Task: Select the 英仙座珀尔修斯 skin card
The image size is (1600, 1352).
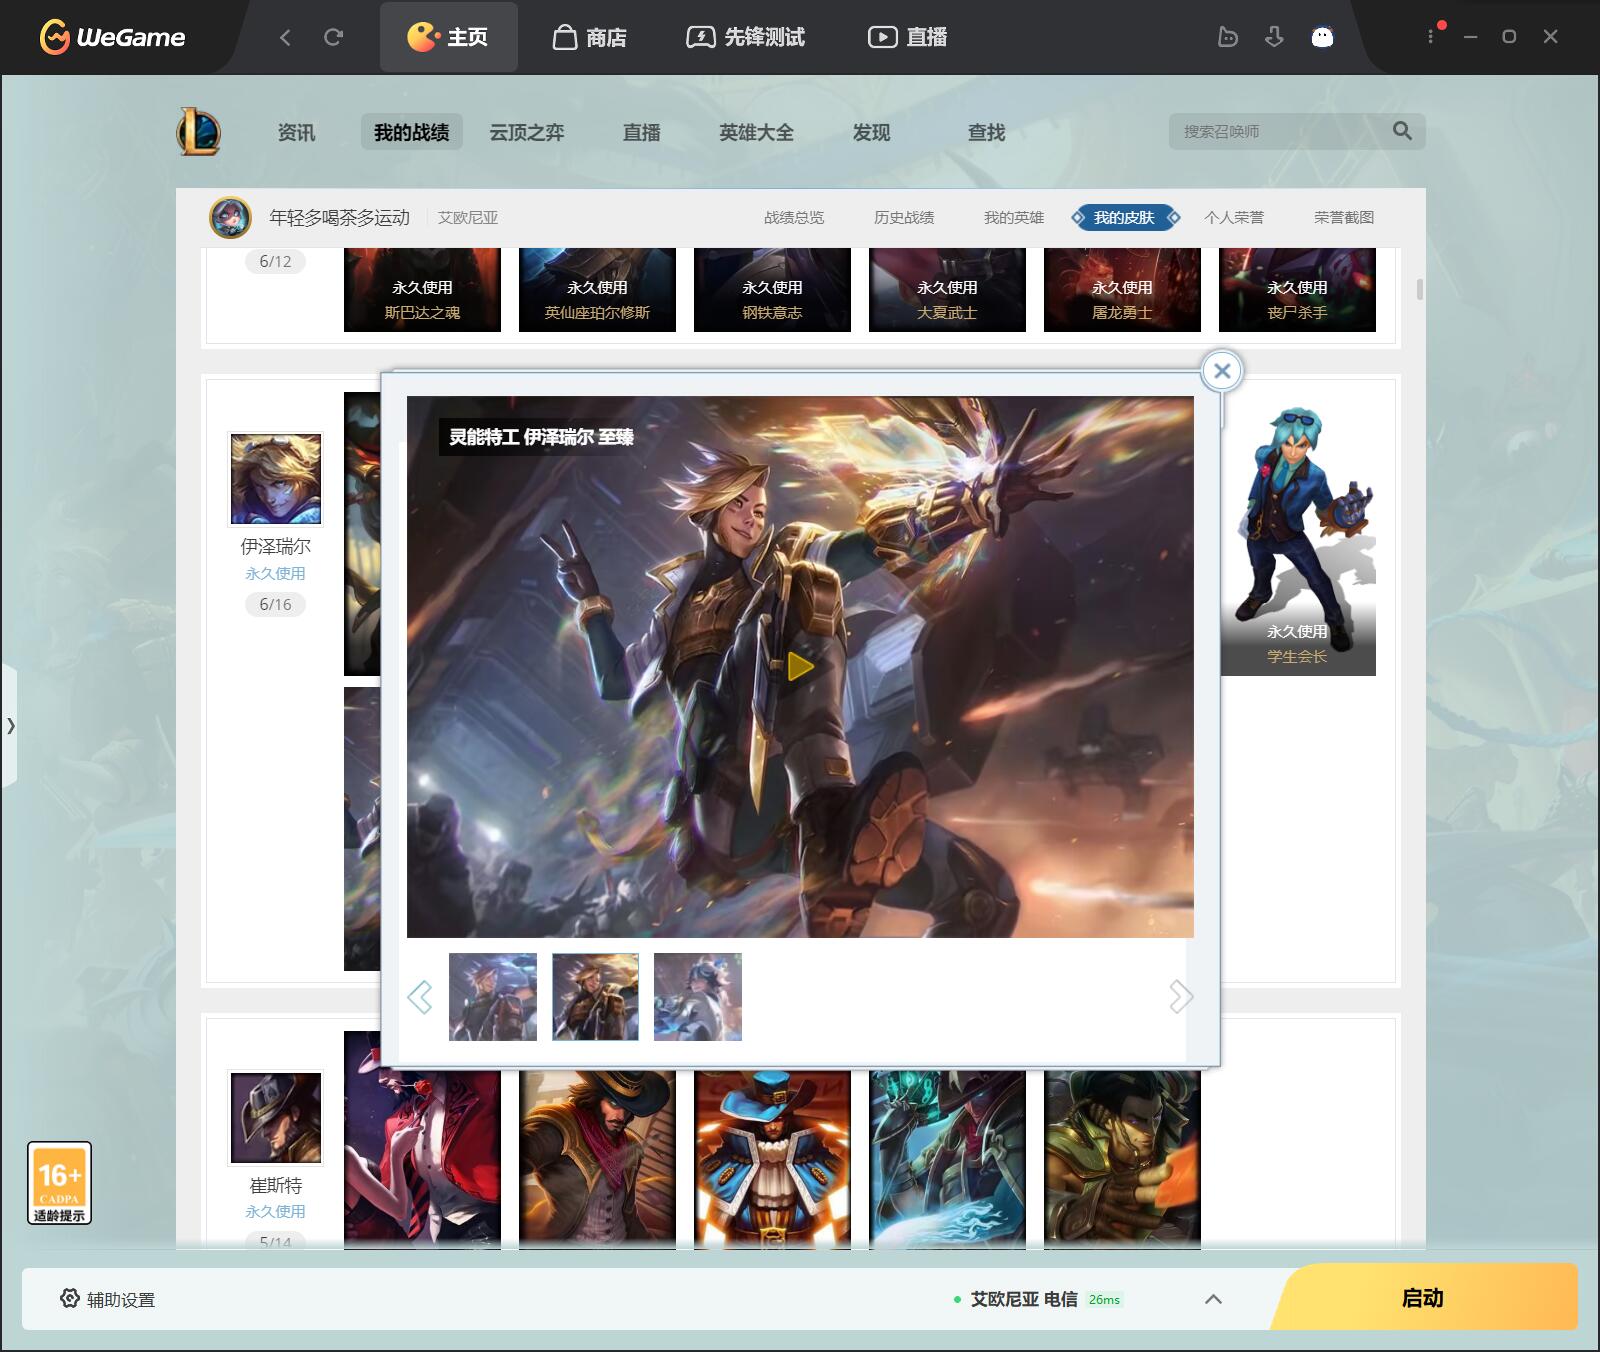Action: point(597,290)
